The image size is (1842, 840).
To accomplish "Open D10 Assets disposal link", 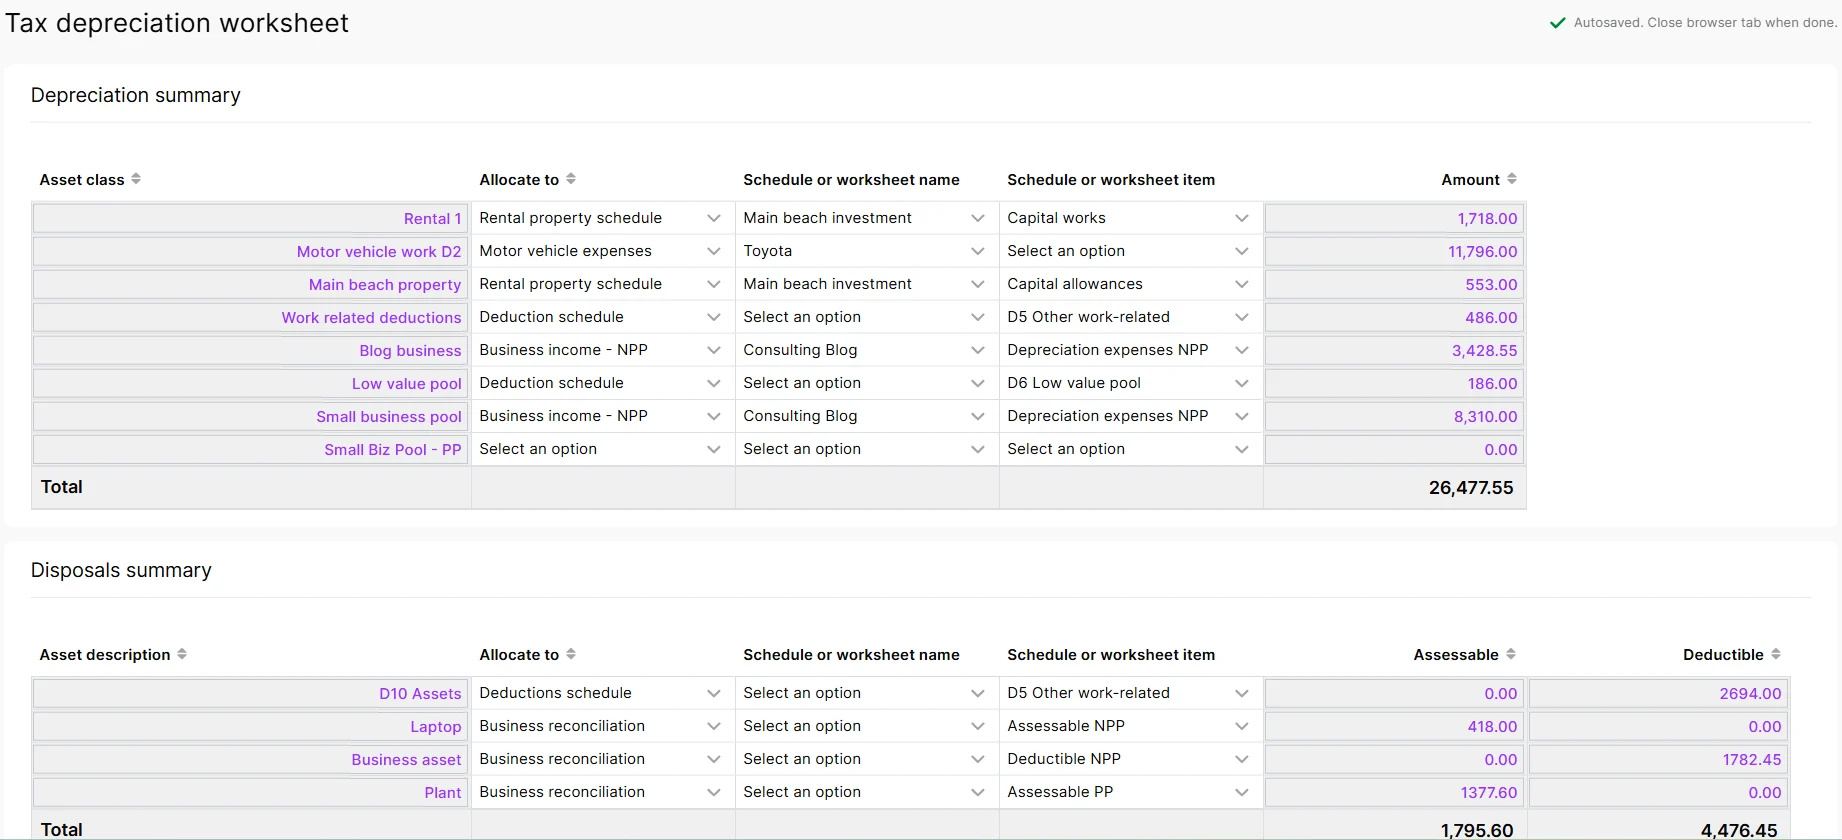I will coord(420,694).
